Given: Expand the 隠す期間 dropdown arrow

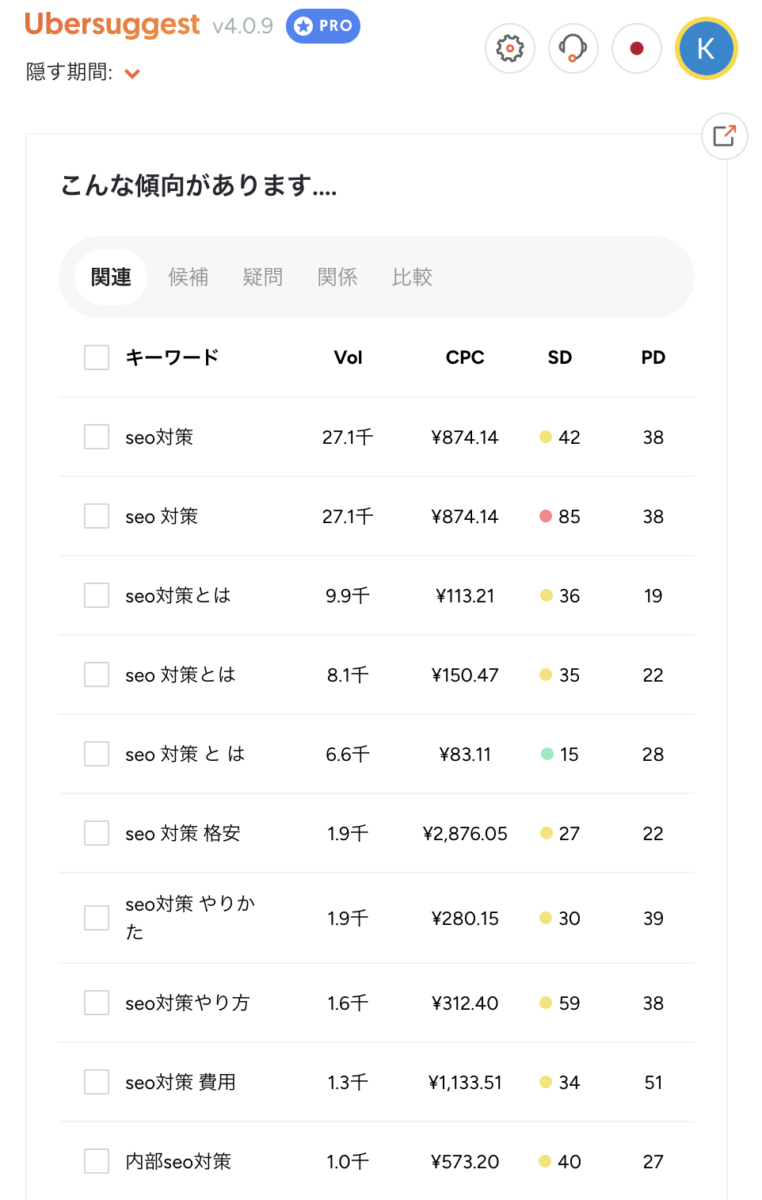Looking at the screenshot, I should click(133, 74).
